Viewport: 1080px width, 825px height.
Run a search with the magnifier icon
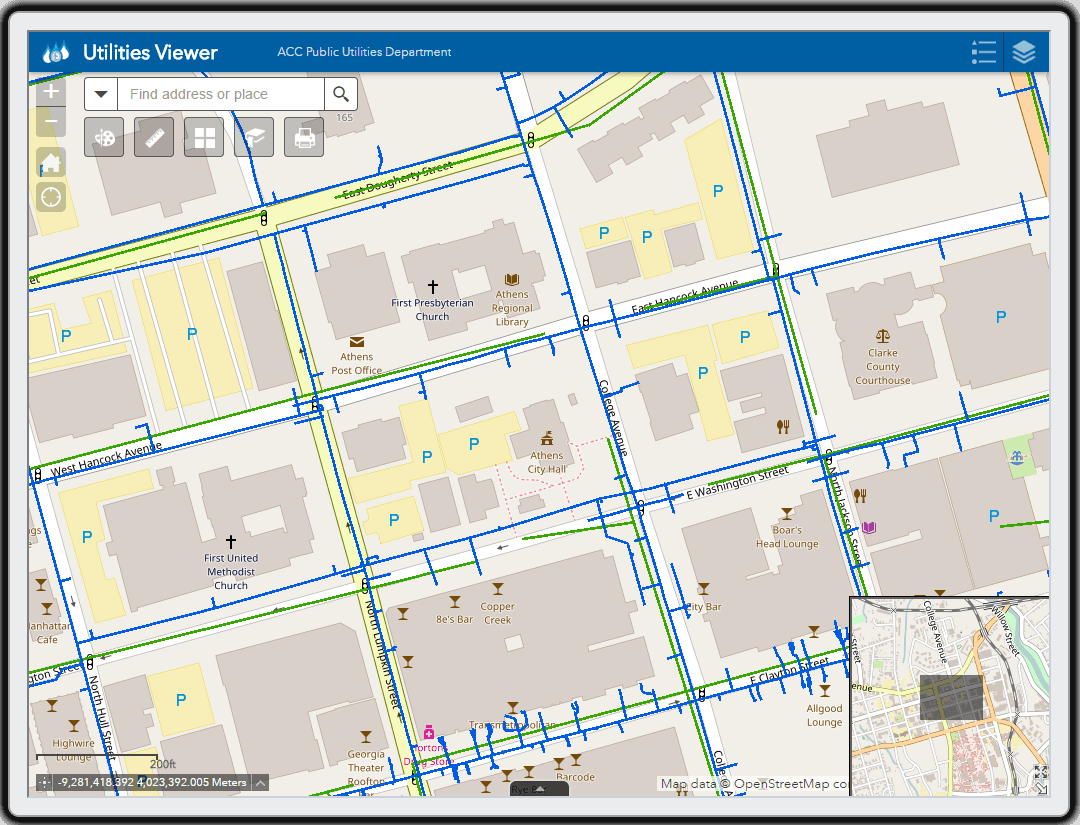(341, 93)
